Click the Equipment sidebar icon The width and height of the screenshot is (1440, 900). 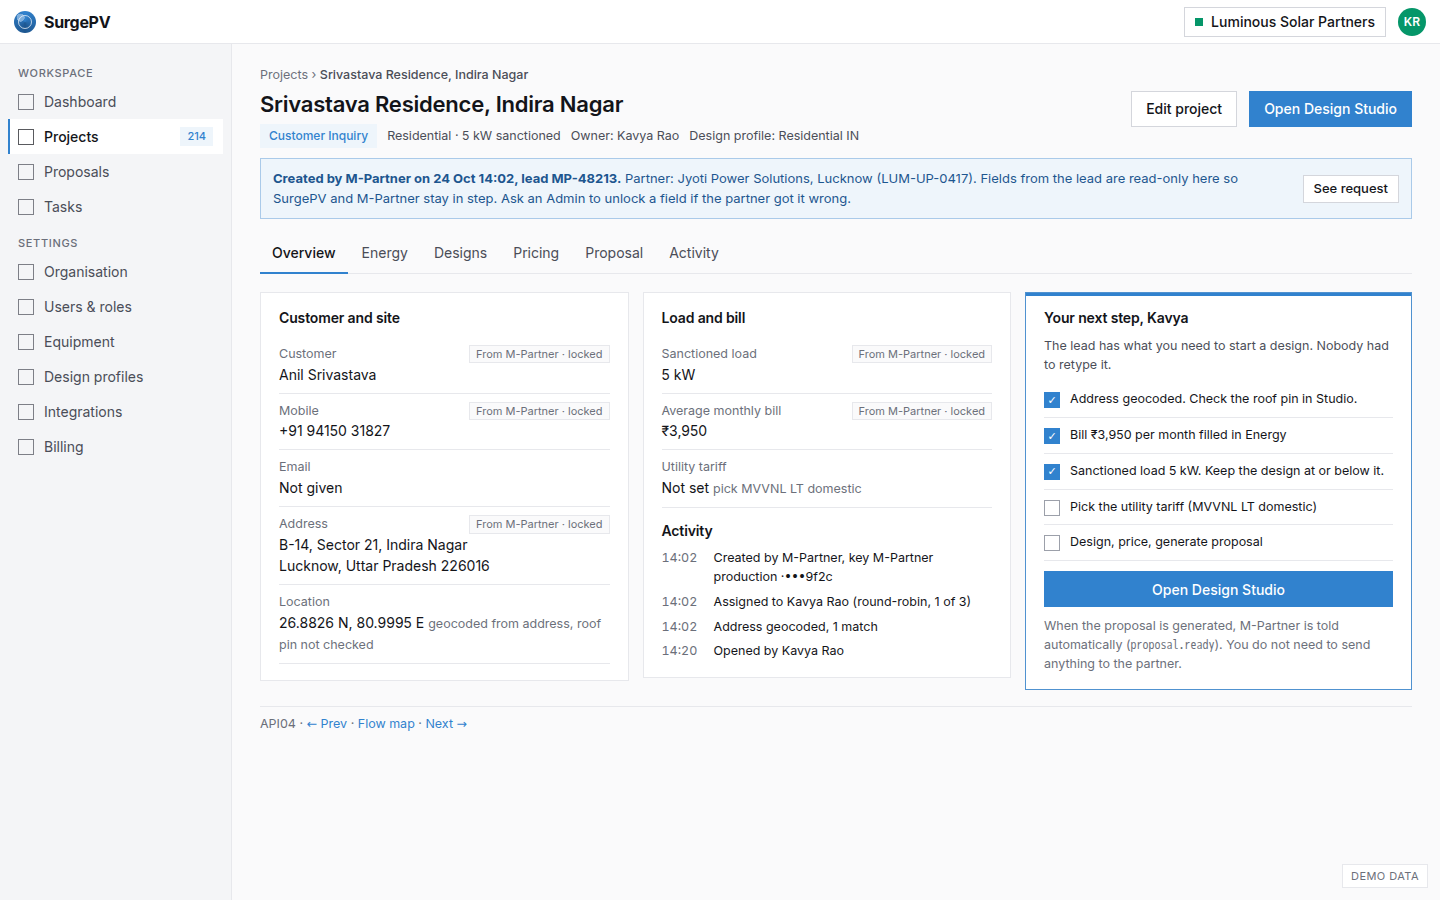tap(26, 342)
